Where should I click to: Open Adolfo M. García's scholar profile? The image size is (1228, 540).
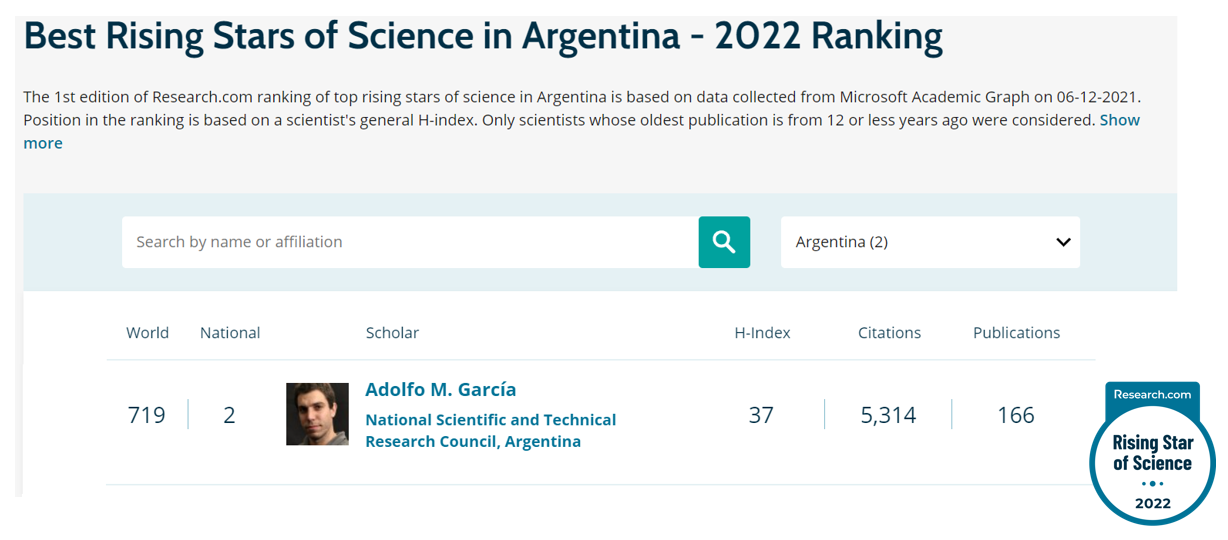coord(440,390)
